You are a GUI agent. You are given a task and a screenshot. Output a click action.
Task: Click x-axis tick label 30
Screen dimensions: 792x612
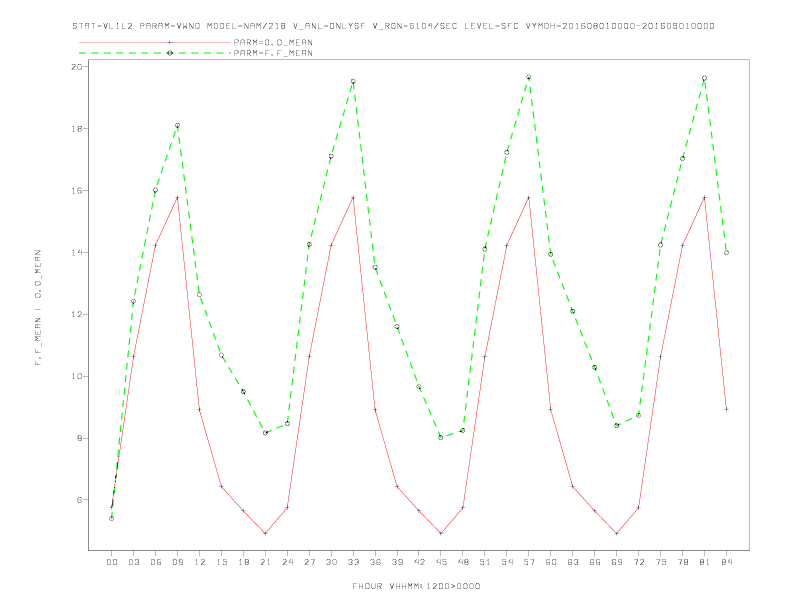click(331, 562)
